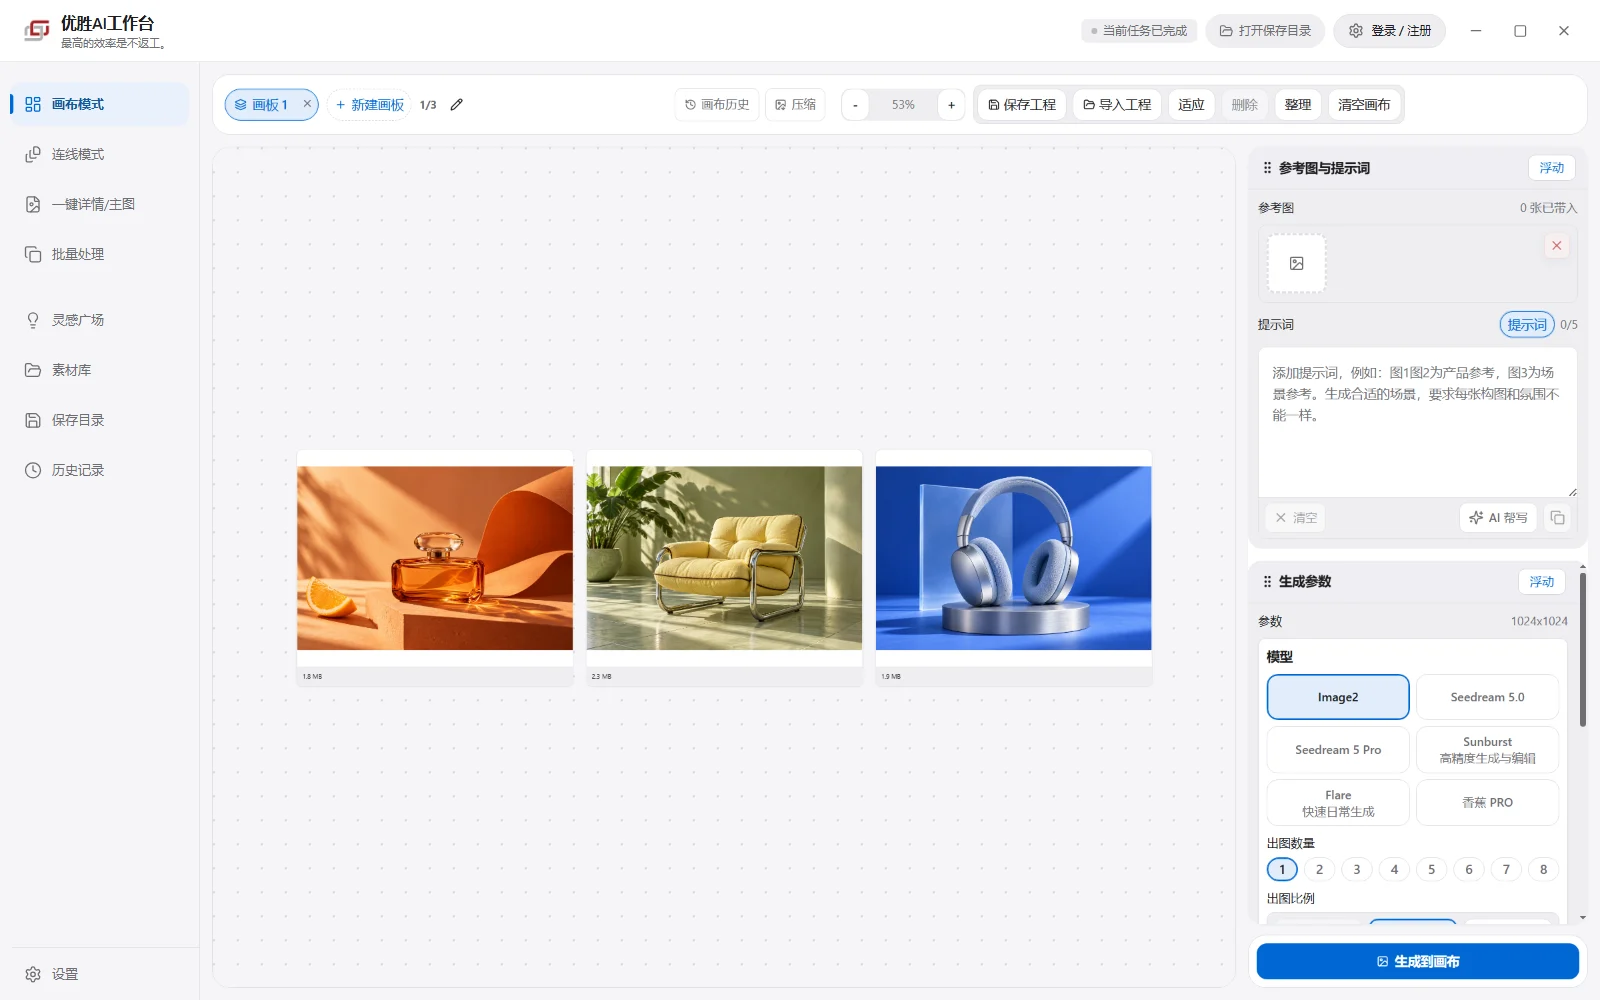The image size is (1600, 1000).
Task: Click the copy prompt icon
Action: 1558,518
